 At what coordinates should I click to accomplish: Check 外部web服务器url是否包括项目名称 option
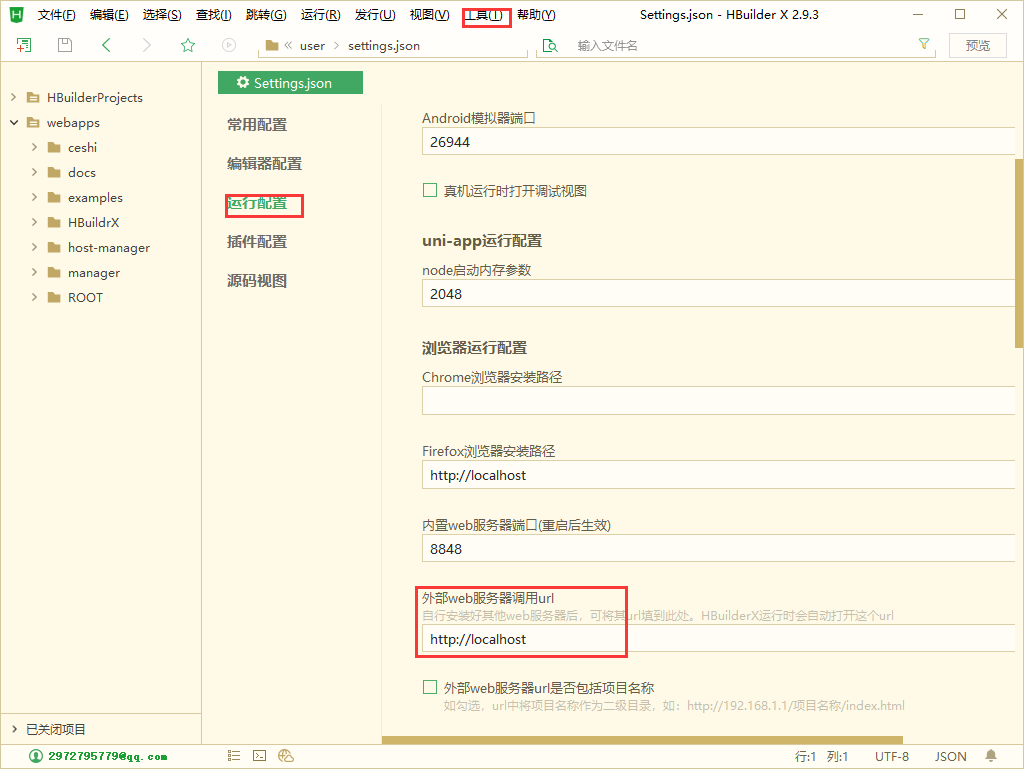(x=430, y=687)
